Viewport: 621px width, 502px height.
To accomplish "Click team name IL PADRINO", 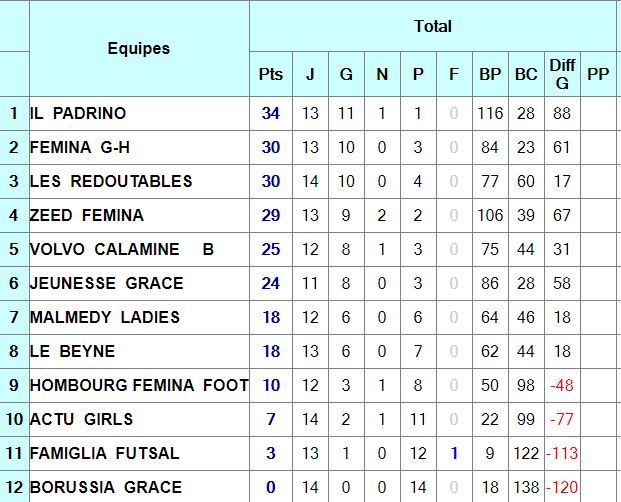I will point(78,113).
